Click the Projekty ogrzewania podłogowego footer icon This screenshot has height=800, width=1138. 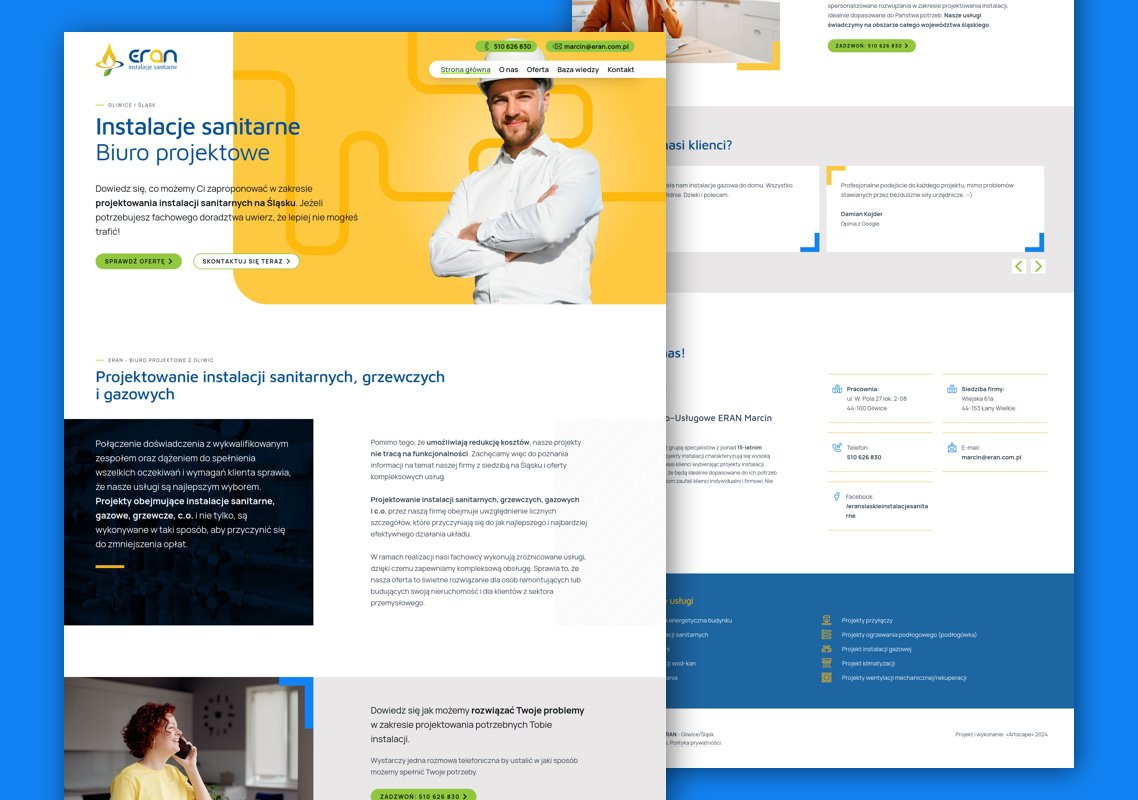coord(826,634)
